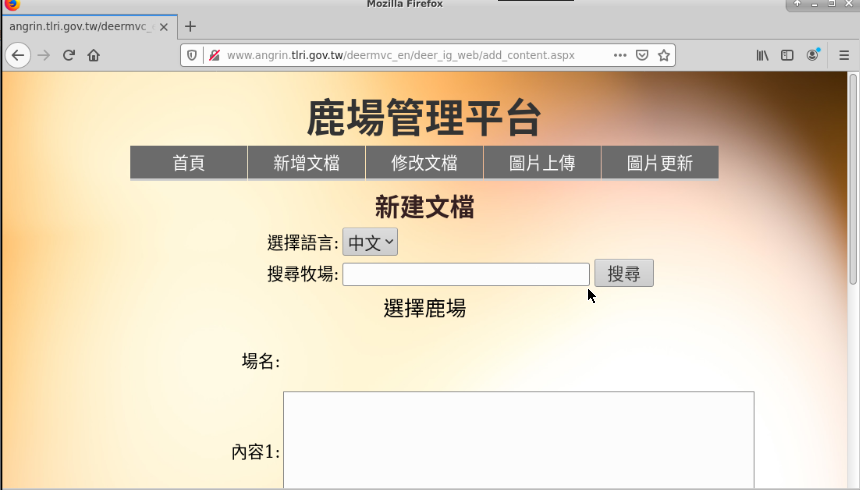Click the 新建文檔 title text
Image resolution: width=860 pixels, height=490 pixels.
pos(425,207)
